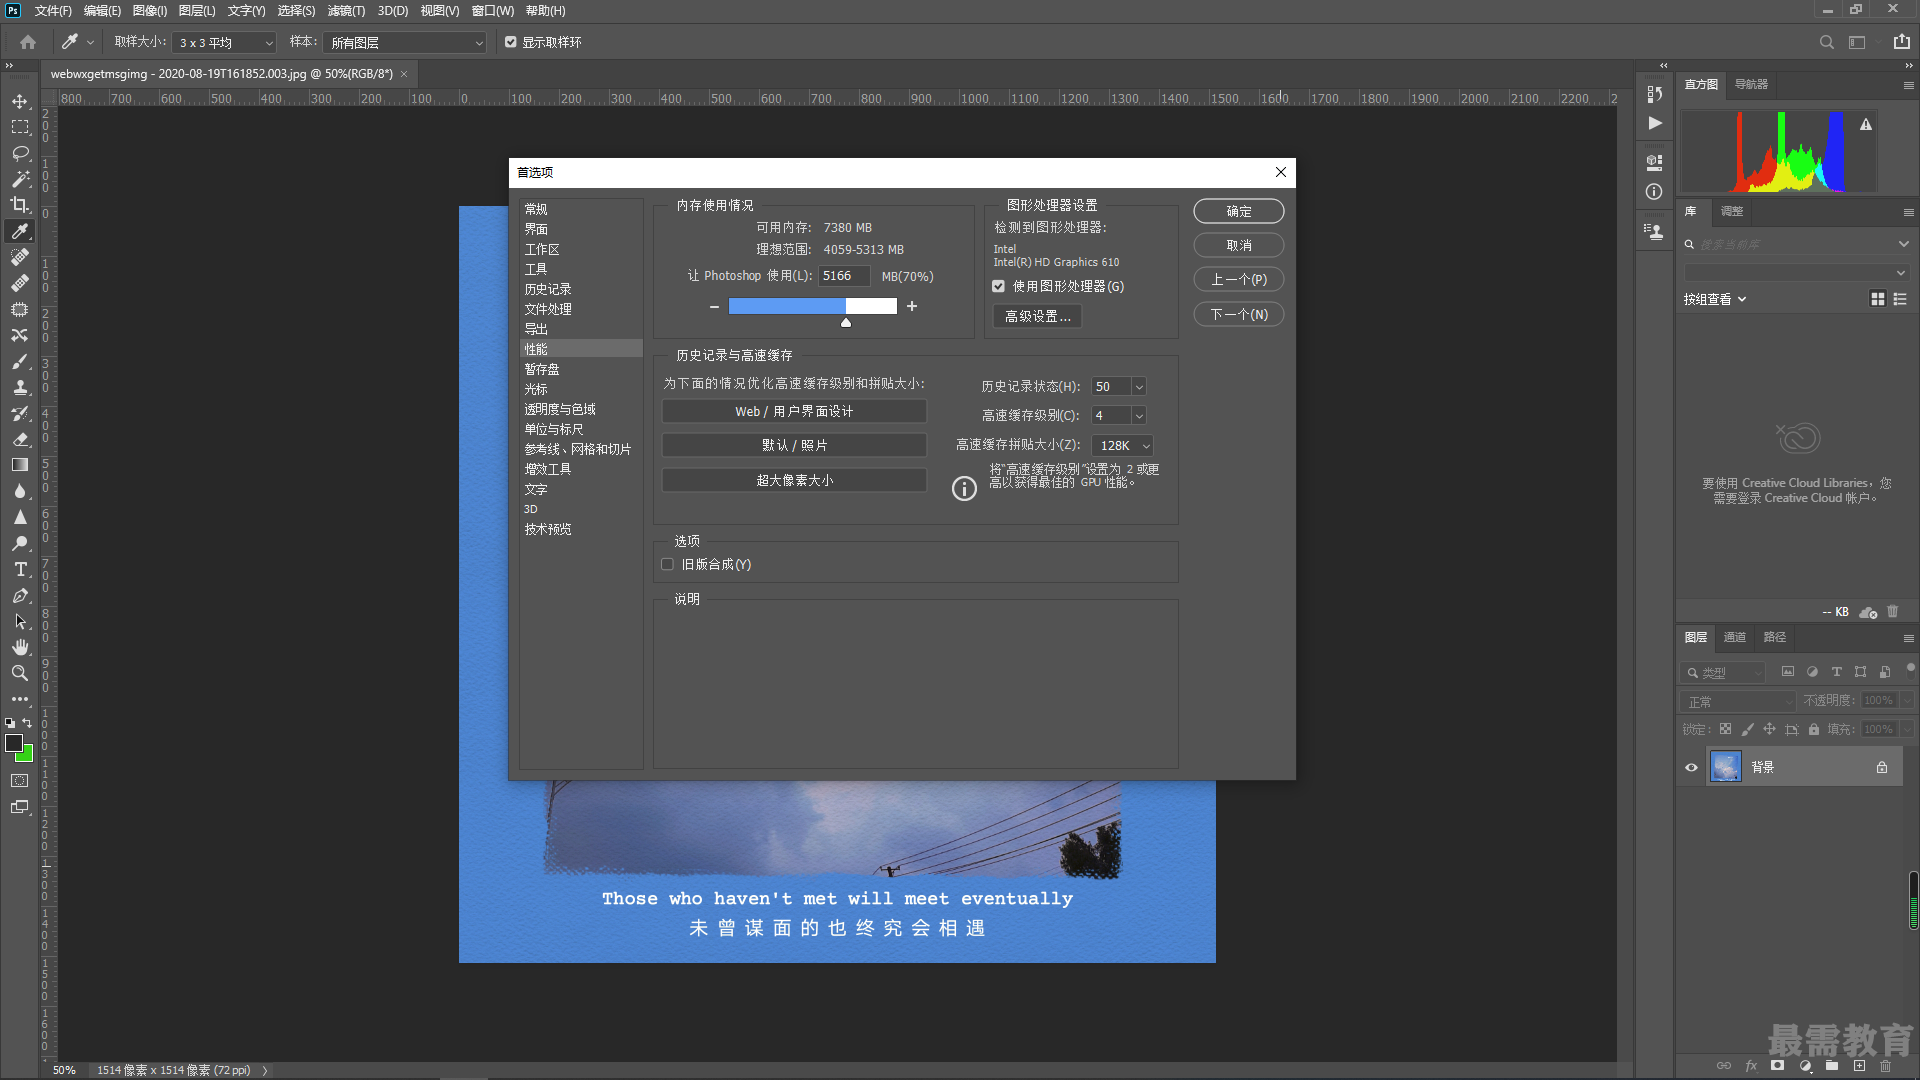Click the green background color swatch

(x=27, y=755)
